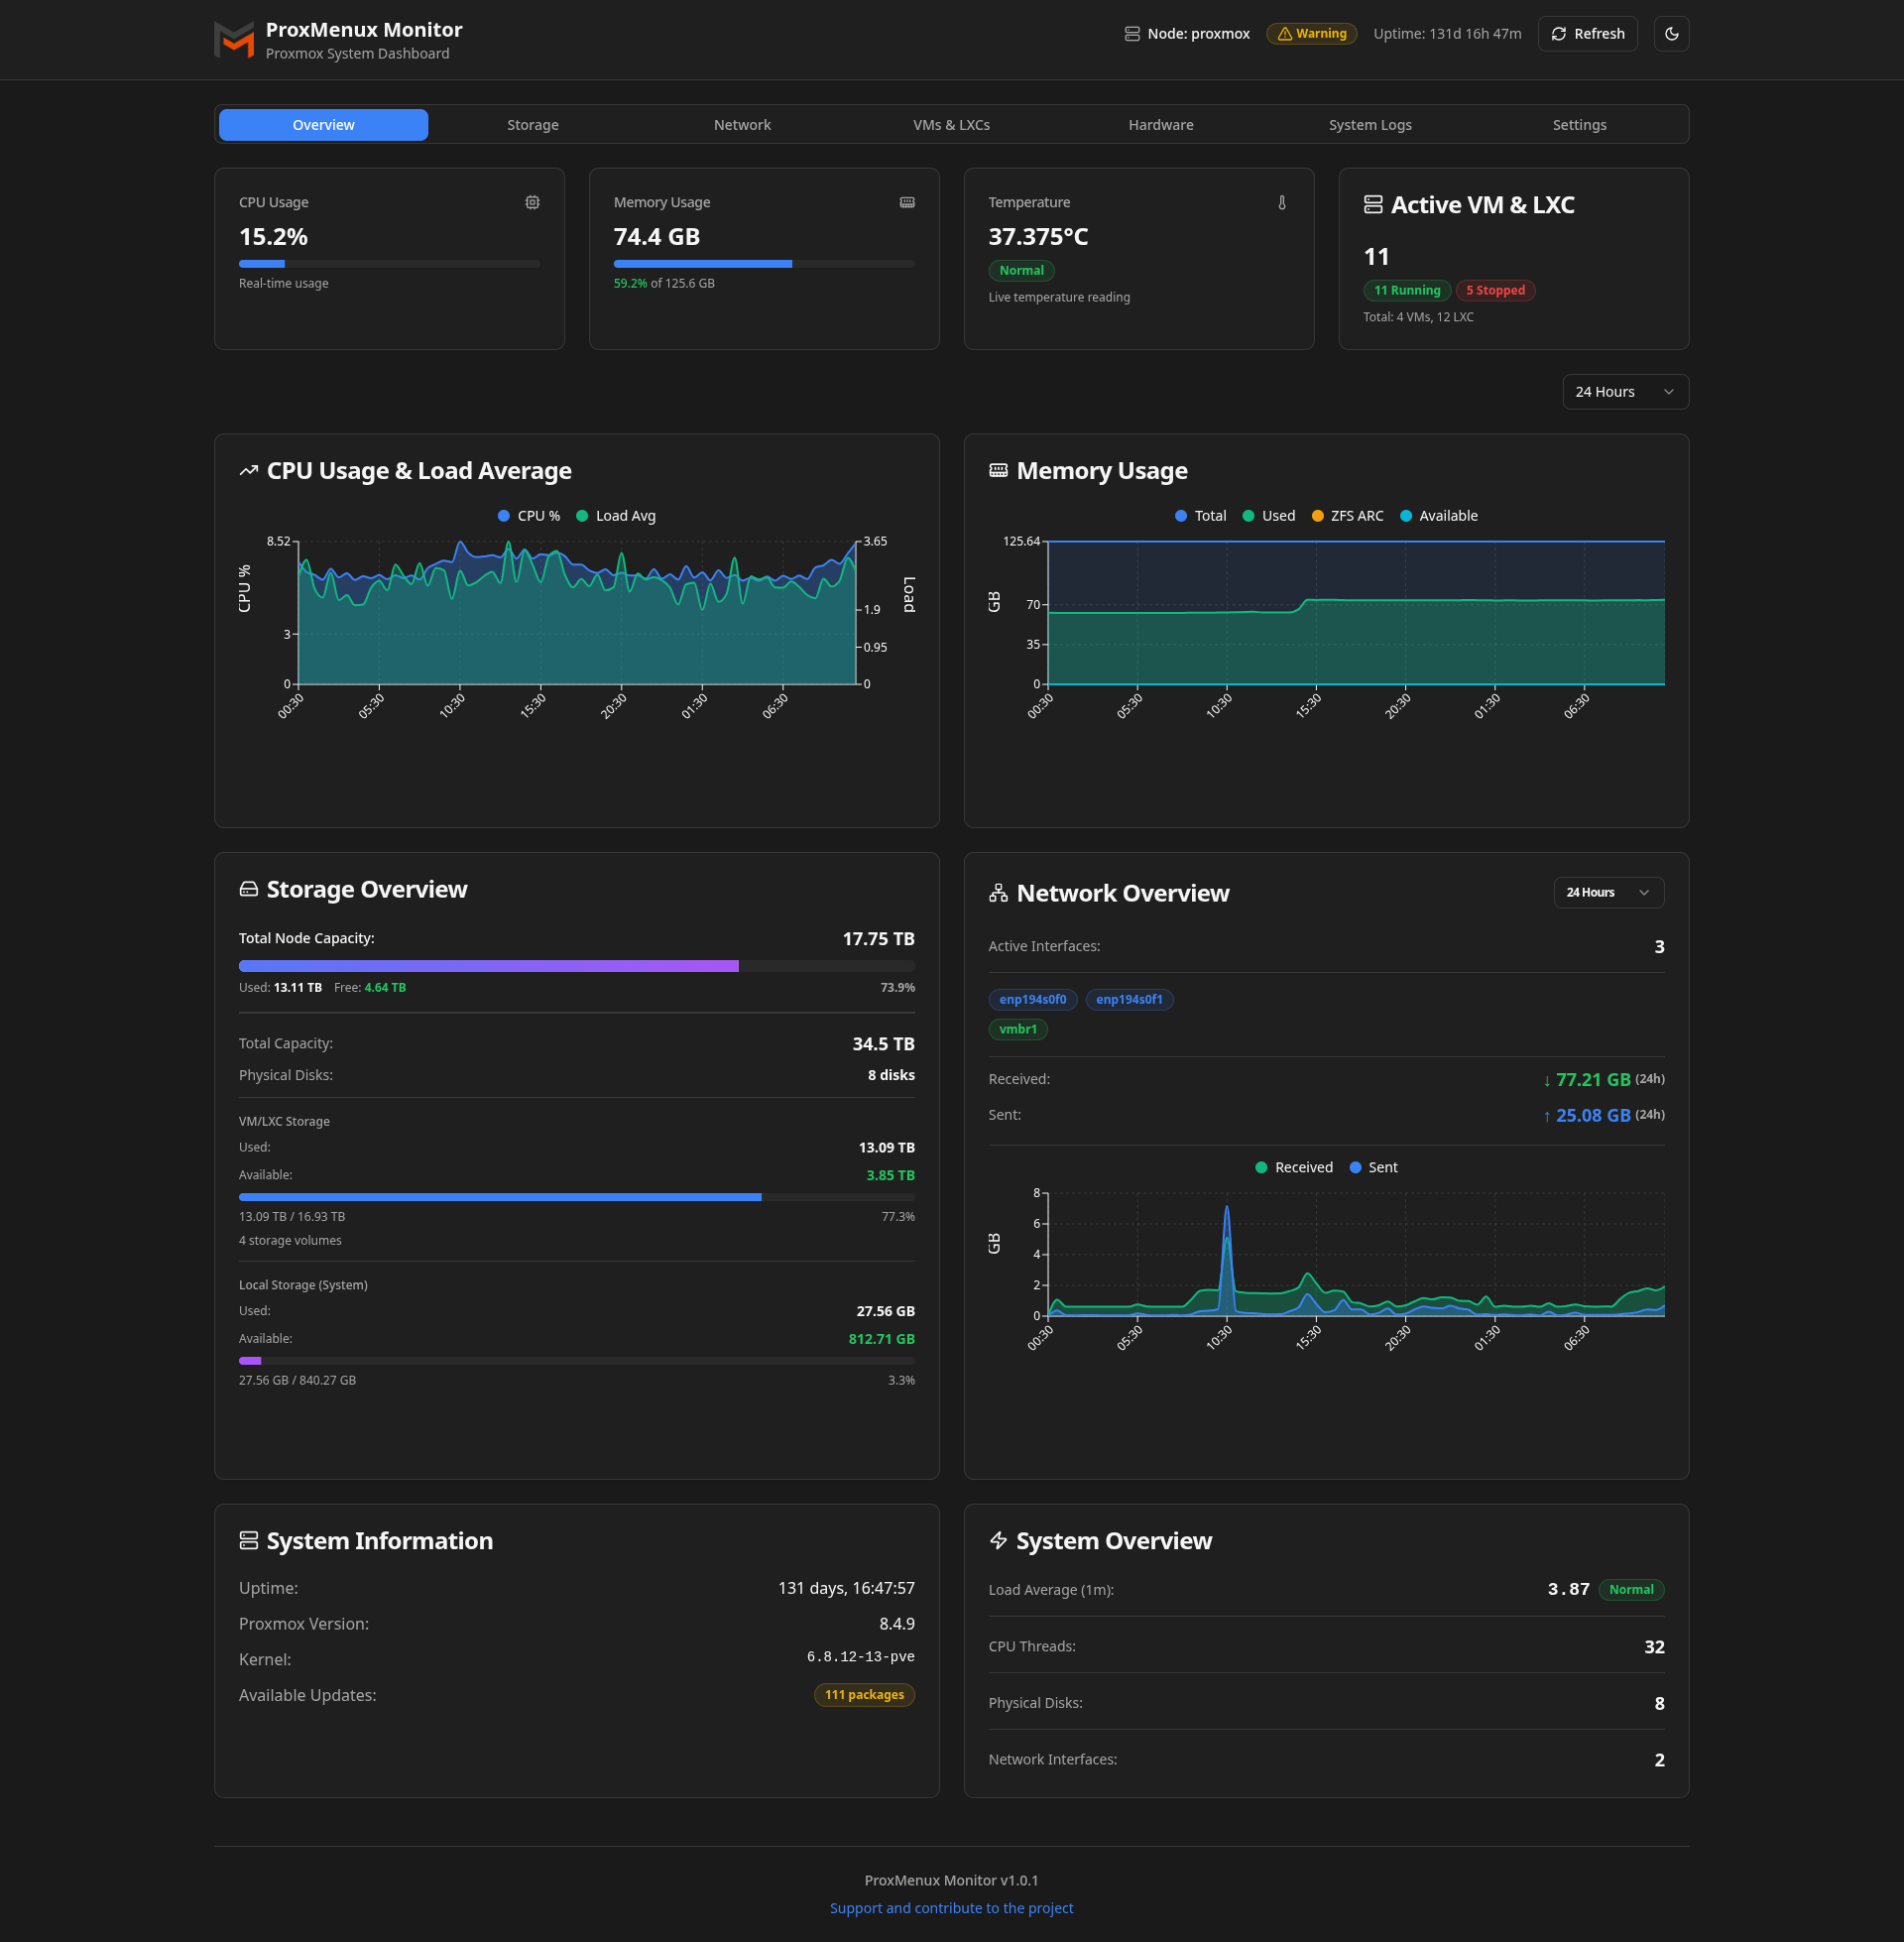Click the Total Node Capacity usage bar
This screenshot has height=1942, width=1904.
tap(576, 966)
